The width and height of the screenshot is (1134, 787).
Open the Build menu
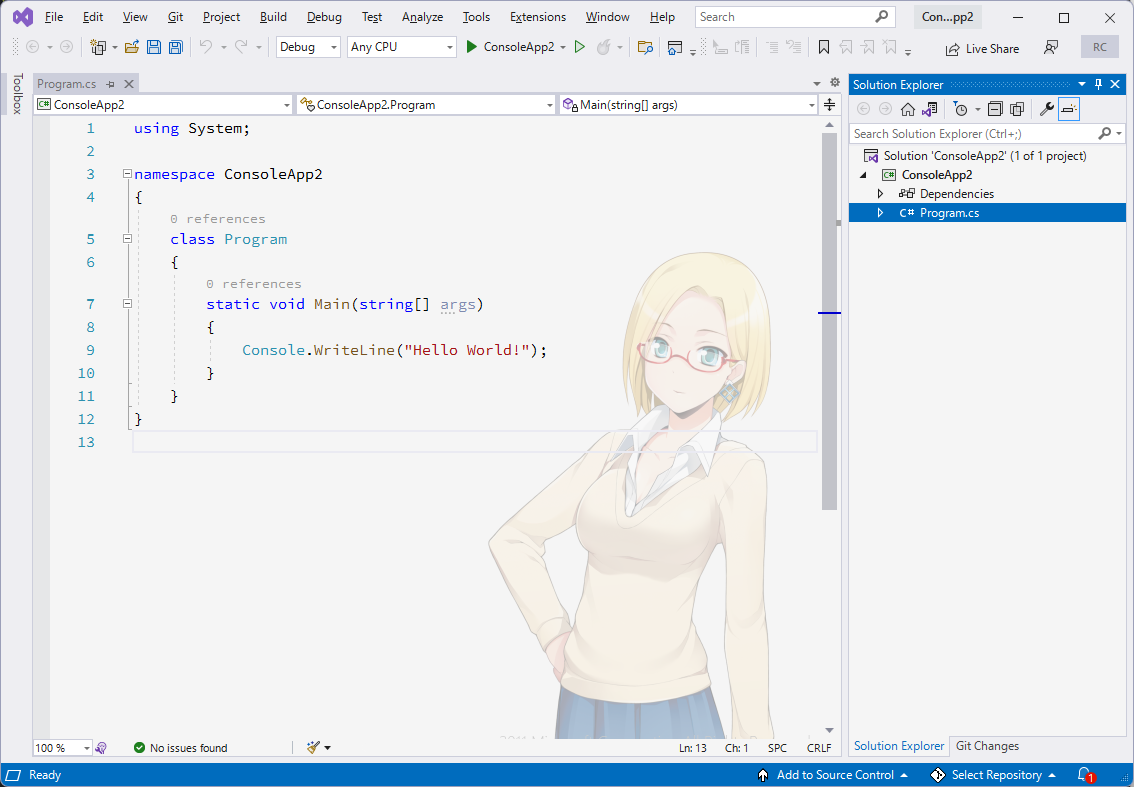pyautogui.click(x=273, y=17)
